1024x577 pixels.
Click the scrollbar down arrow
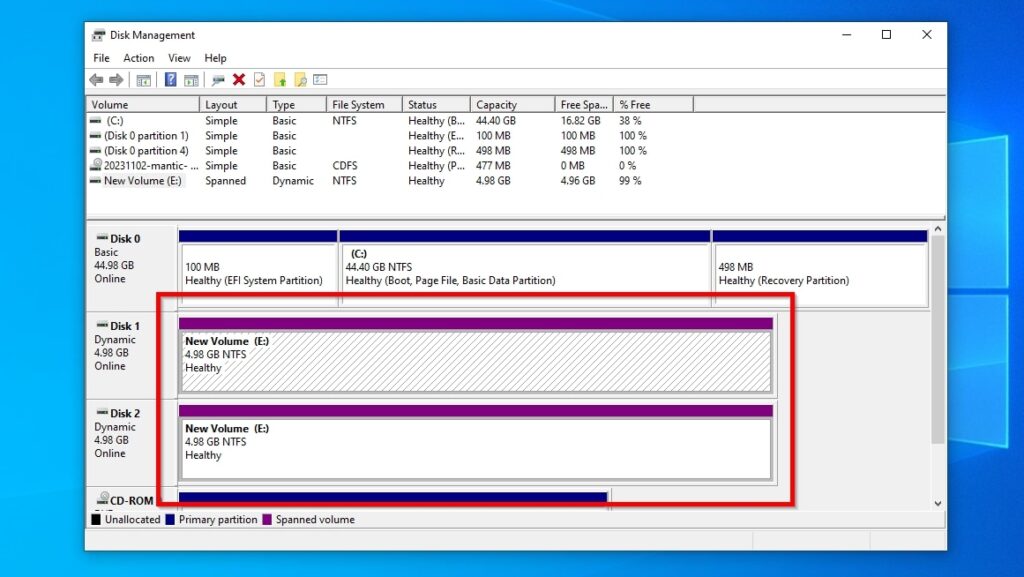937,504
